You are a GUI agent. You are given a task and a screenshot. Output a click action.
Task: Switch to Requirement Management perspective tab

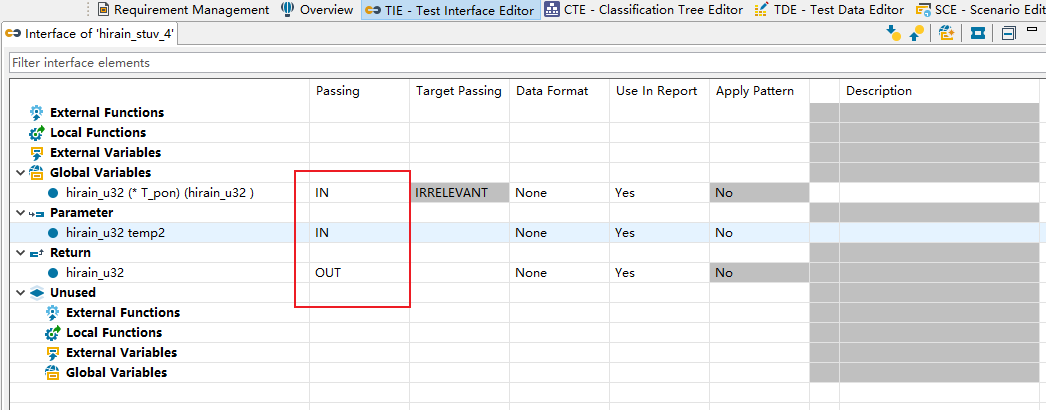pyautogui.click(x=183, y=9)
